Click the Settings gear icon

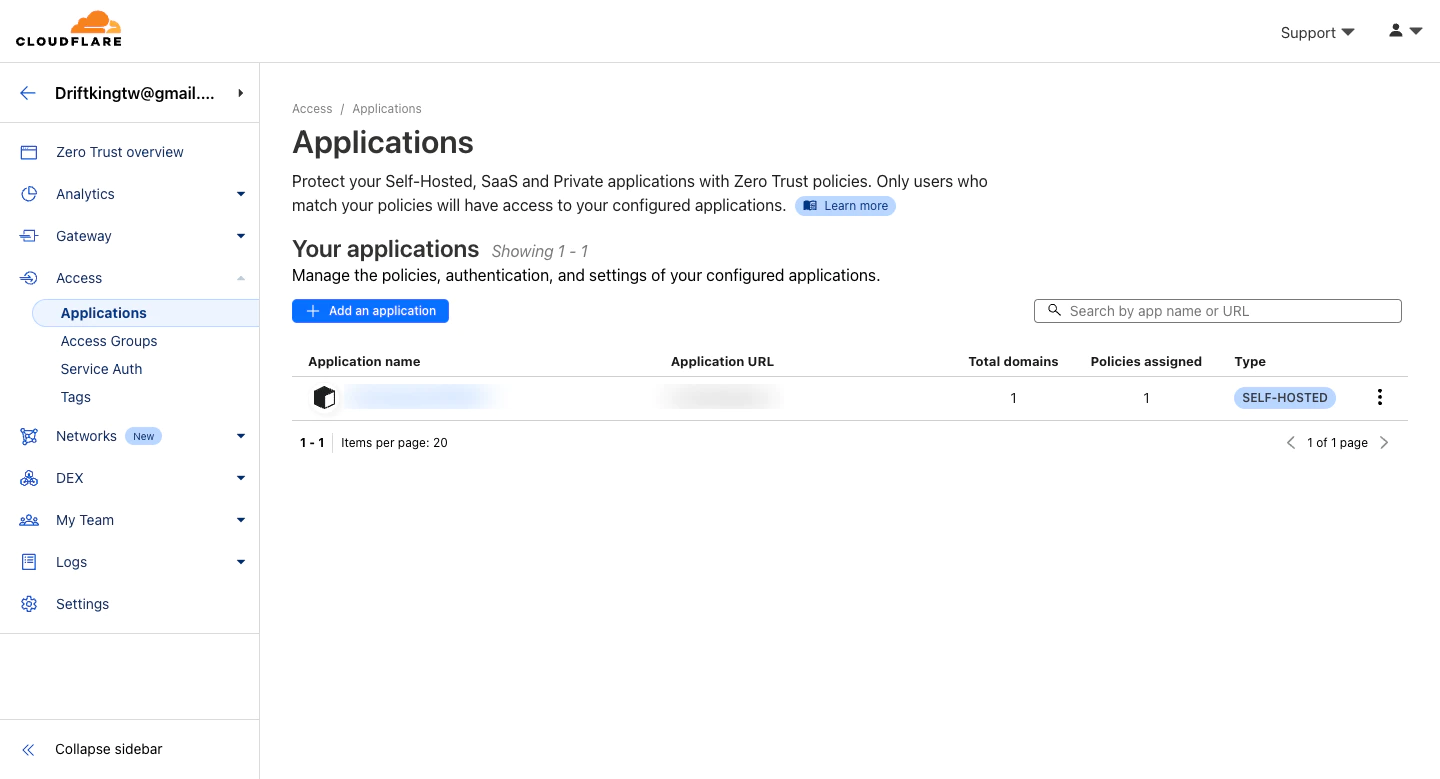[29, 604]
